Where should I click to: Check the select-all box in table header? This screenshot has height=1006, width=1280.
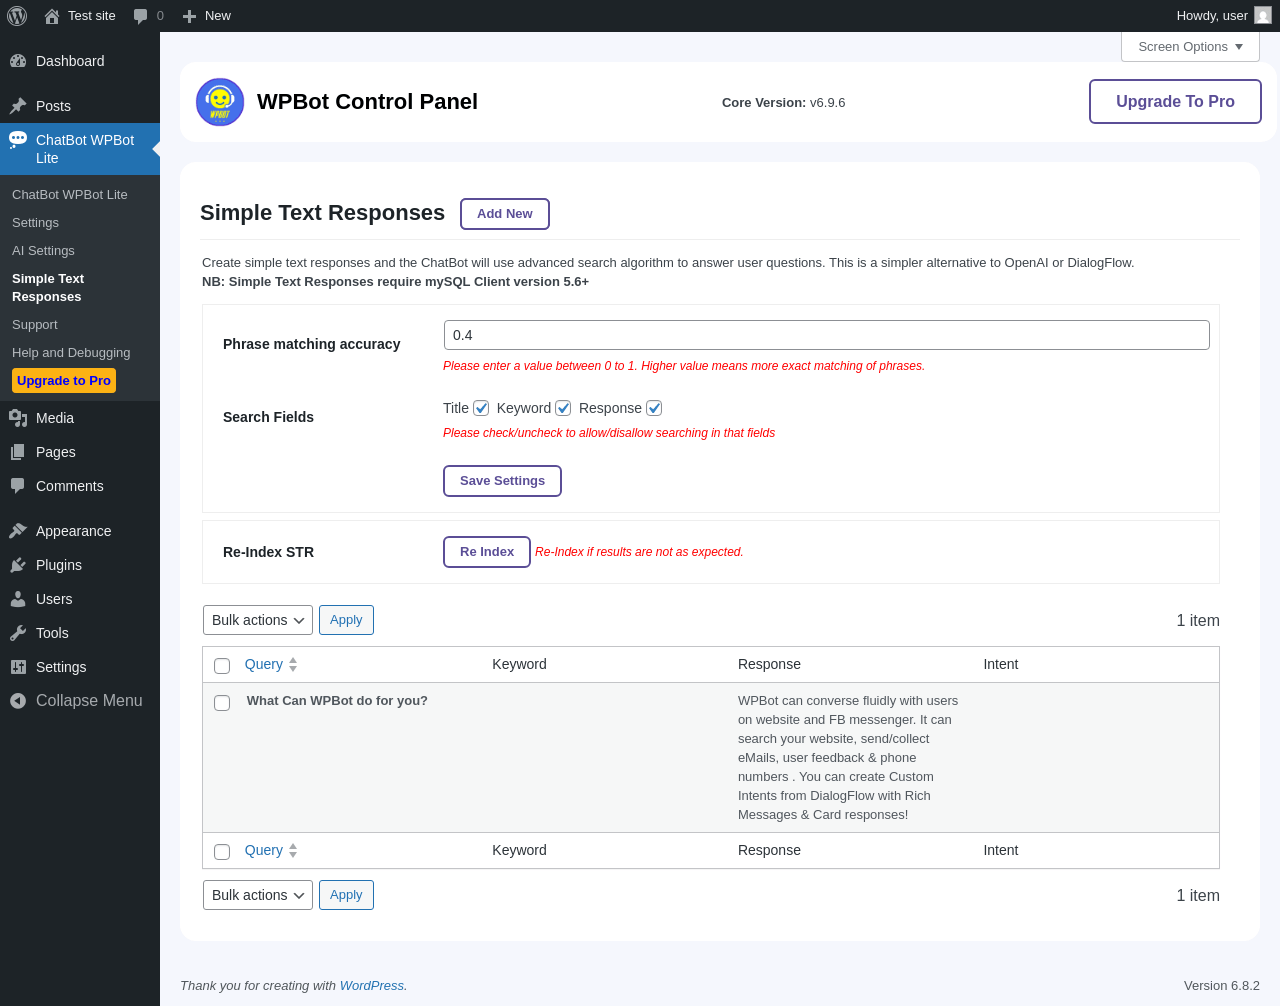point(222,666)
